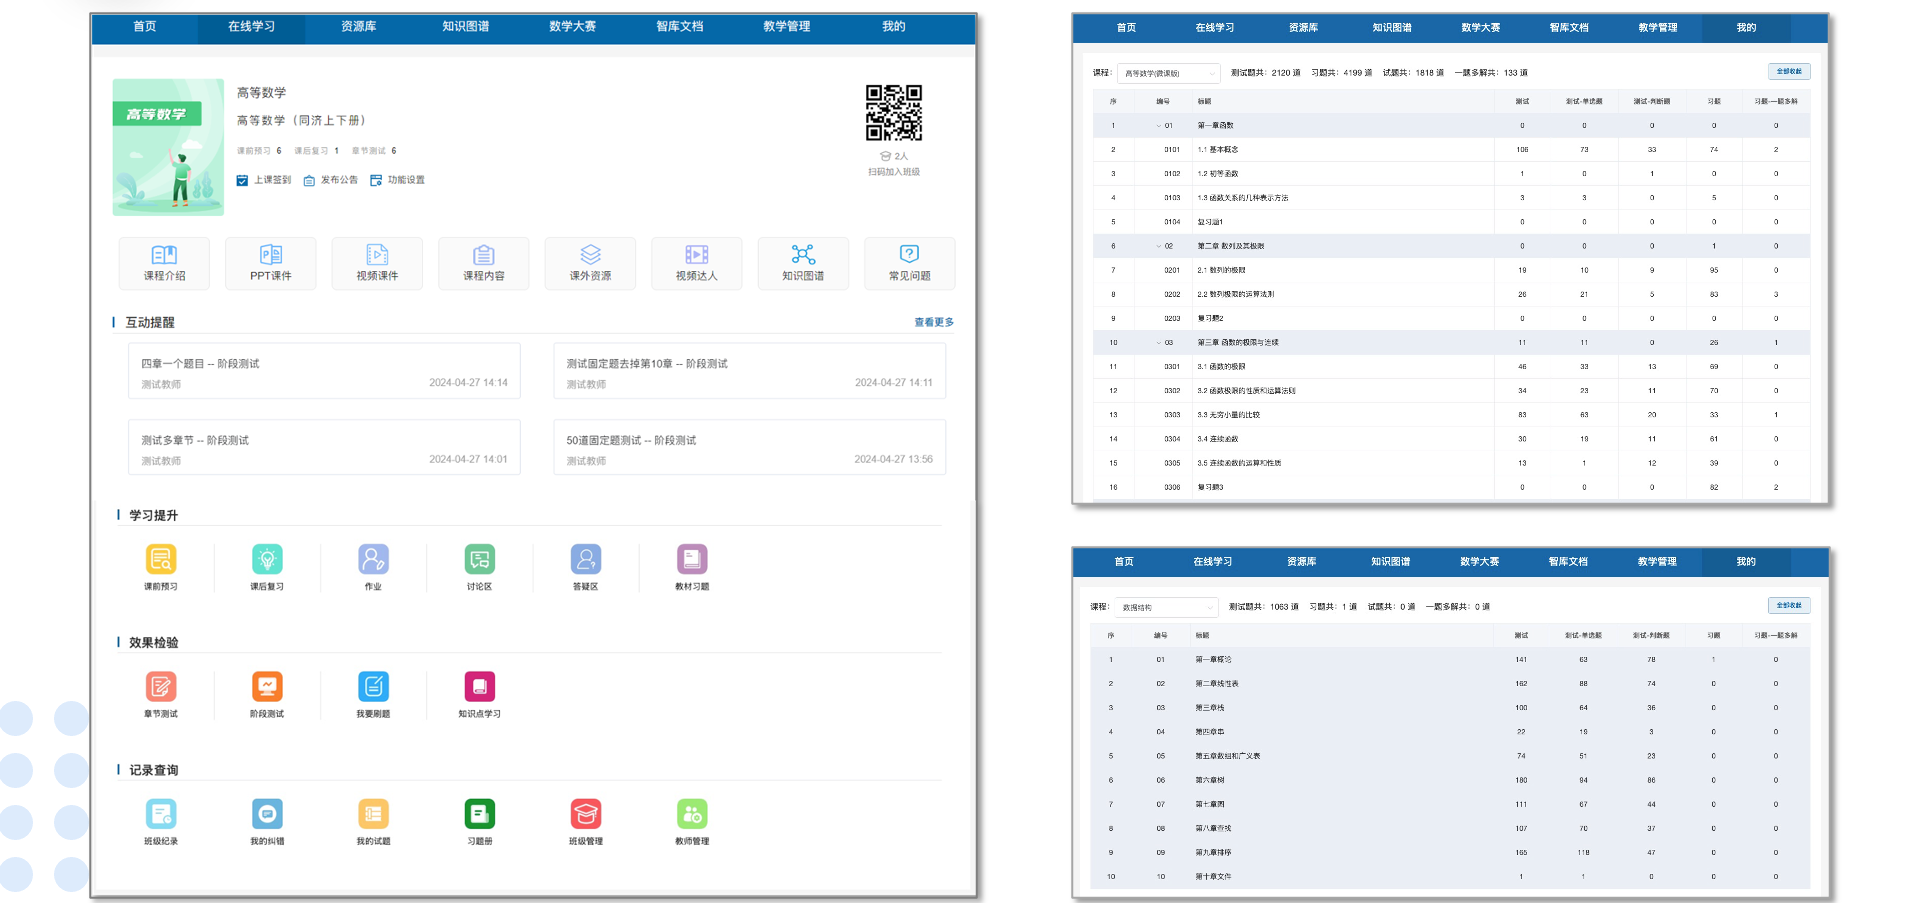This screenshot has width=1920, height=903.
Task: Open the 讨论区 discussion icon
Action: (479, 560)
